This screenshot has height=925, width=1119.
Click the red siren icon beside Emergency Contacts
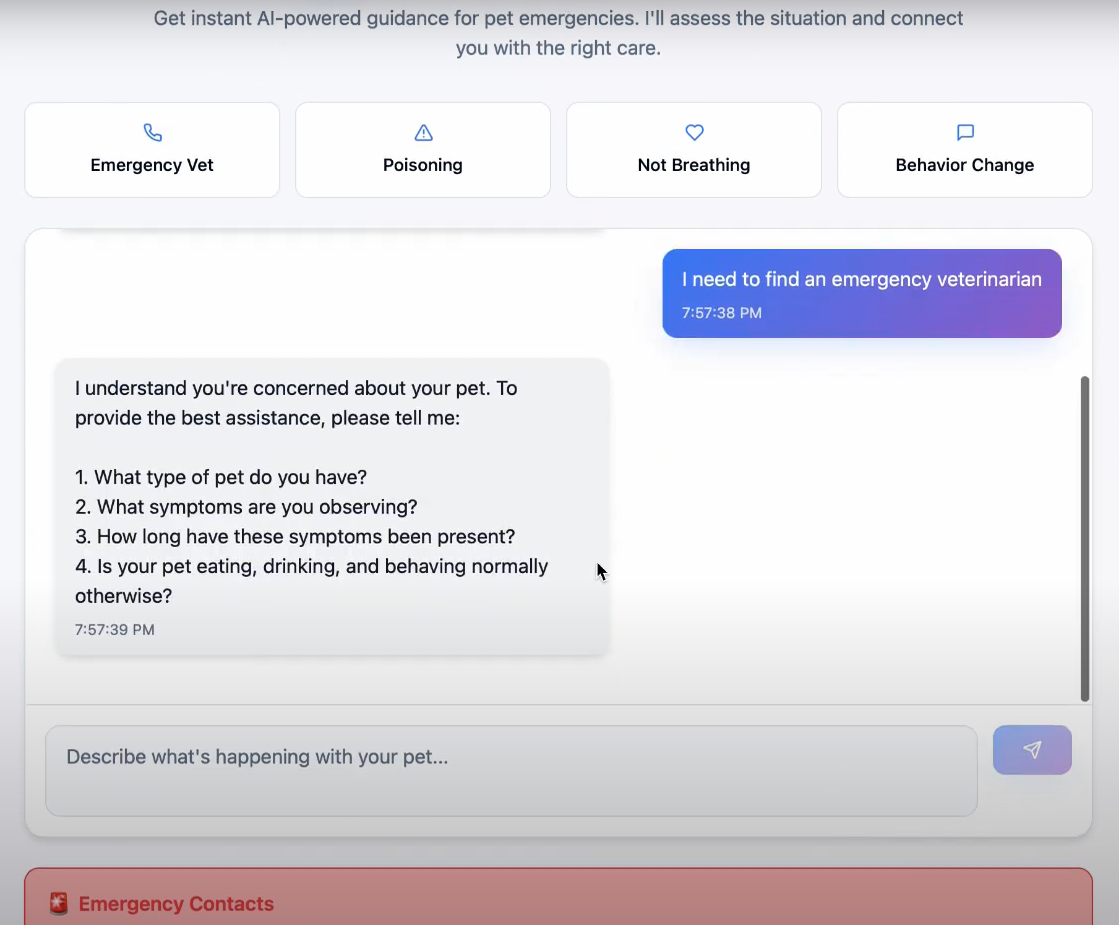coord(59,904)
